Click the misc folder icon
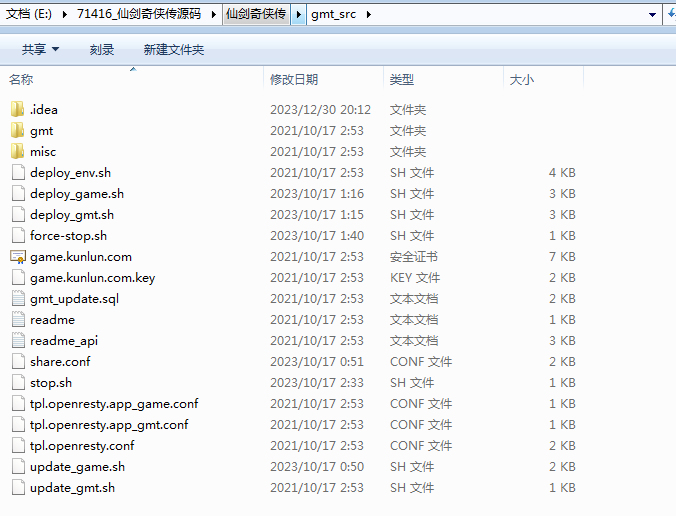 tap(18, 152)
